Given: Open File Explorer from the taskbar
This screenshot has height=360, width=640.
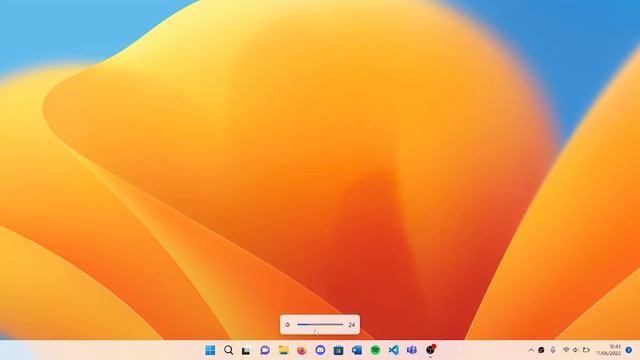Looking at the screenshot, I should point(283,350).
